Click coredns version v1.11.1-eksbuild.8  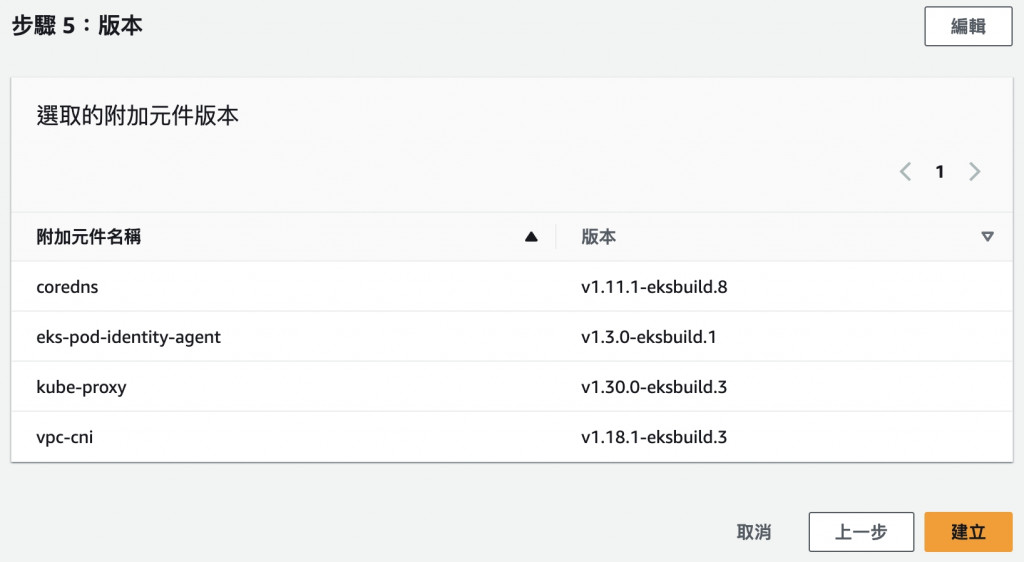(654, 287)
